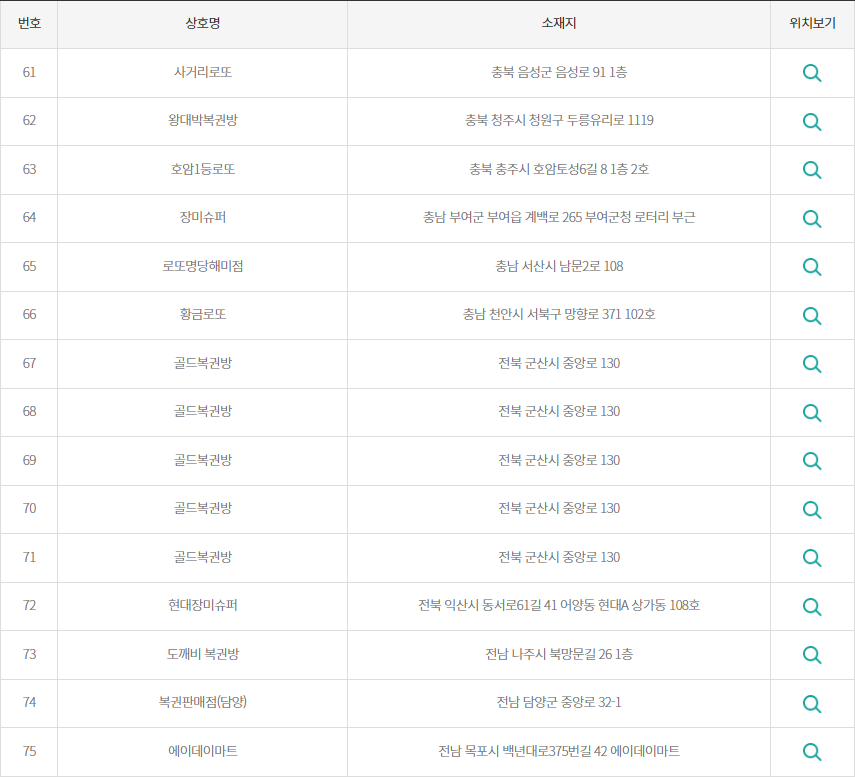Open location for 현대장미슈퍼
This screenshot has height=777, width=855.
pyautogui.click(x=812, y=606)
